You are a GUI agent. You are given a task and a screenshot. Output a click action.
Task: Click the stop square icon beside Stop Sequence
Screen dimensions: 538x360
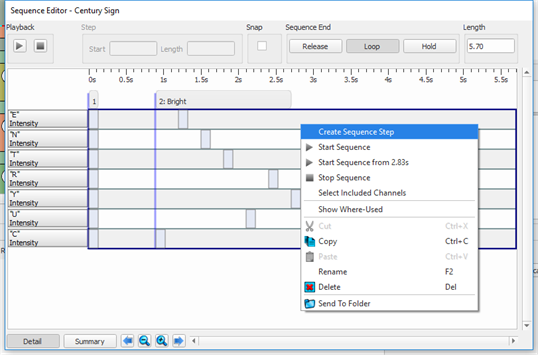tap(309, 178)
